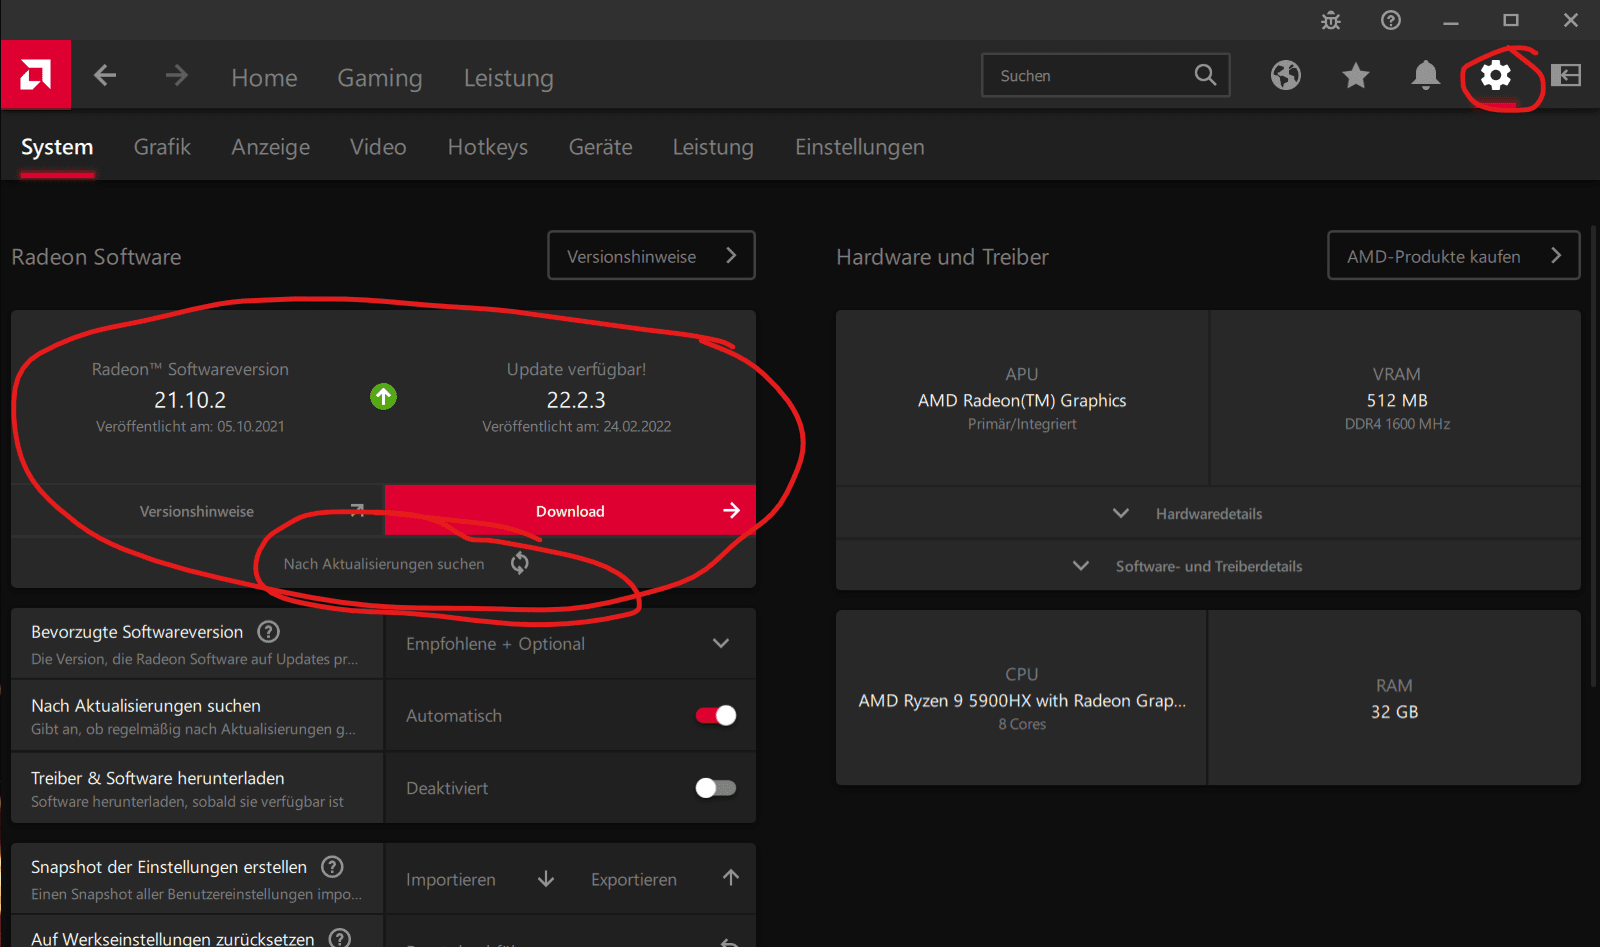Click the 512 MB VRAM value
Screen dimensions: 1600x947
click(1397, 400)
